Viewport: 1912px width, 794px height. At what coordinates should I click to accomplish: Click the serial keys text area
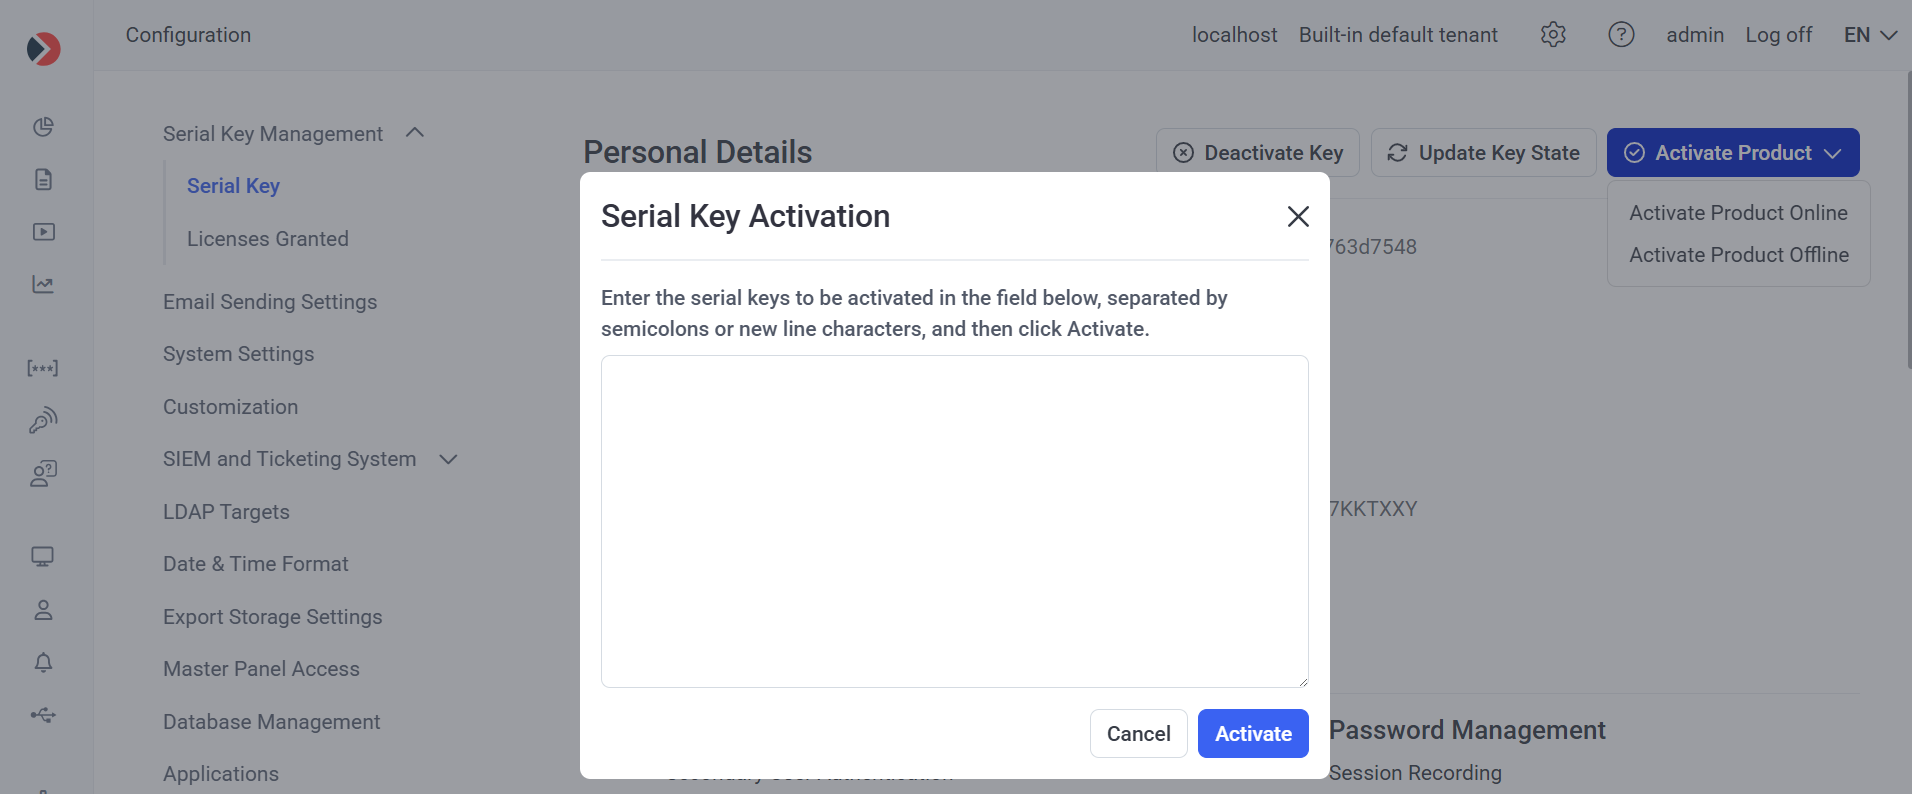coord(954,521)
